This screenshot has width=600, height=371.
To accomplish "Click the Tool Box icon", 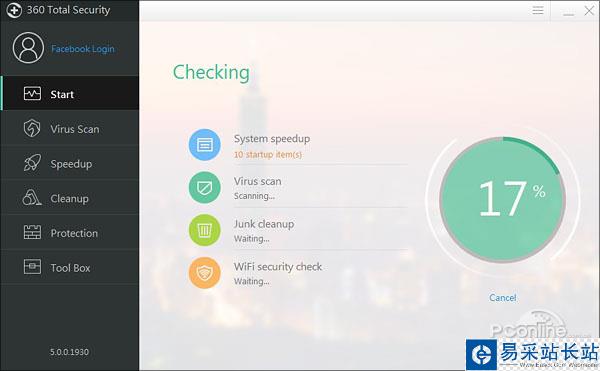I will pos(32,267).
